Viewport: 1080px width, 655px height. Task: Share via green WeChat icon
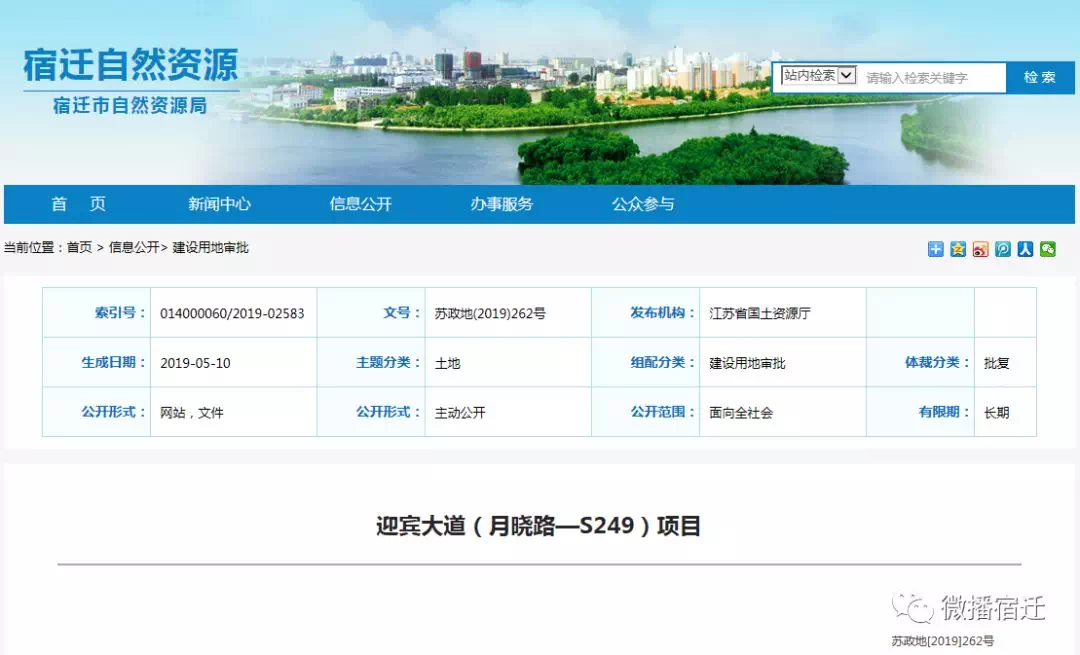click(1047, 249)
